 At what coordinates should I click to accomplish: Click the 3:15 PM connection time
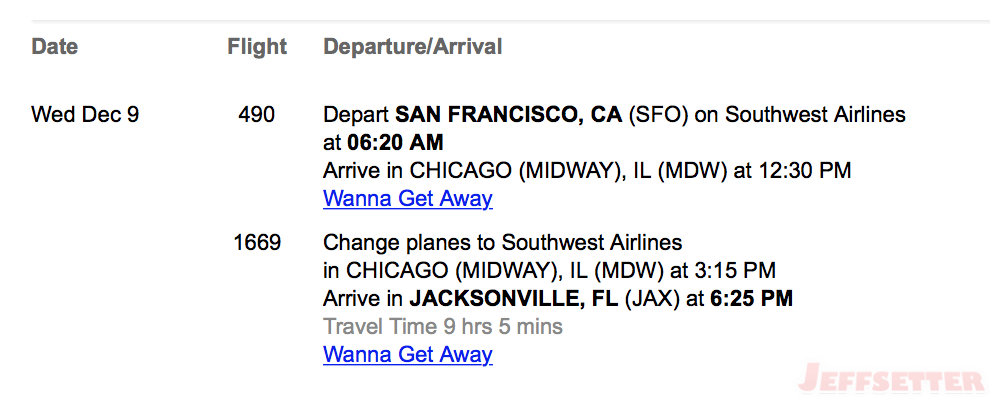coord(734,270)
